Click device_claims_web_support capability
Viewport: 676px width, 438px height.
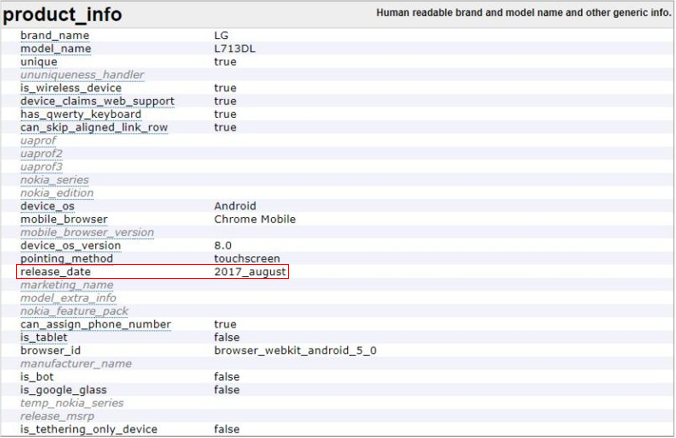[97, 101]
